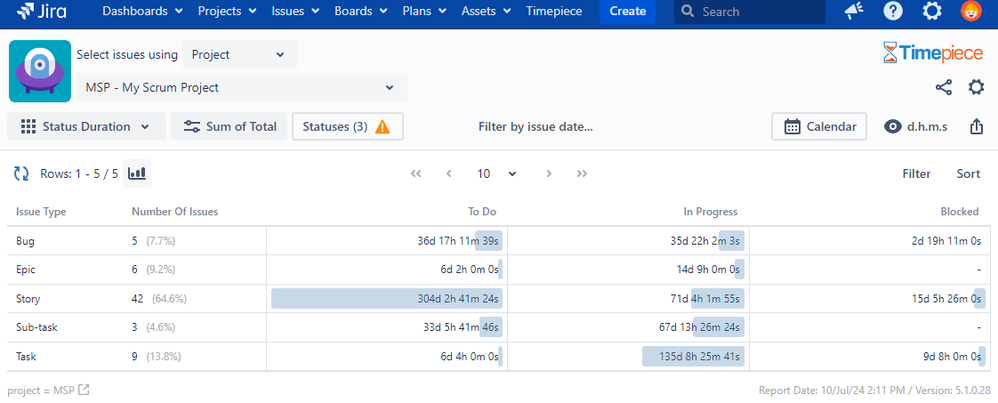Open the Timepiece menu item

click(x=552, y=11)
